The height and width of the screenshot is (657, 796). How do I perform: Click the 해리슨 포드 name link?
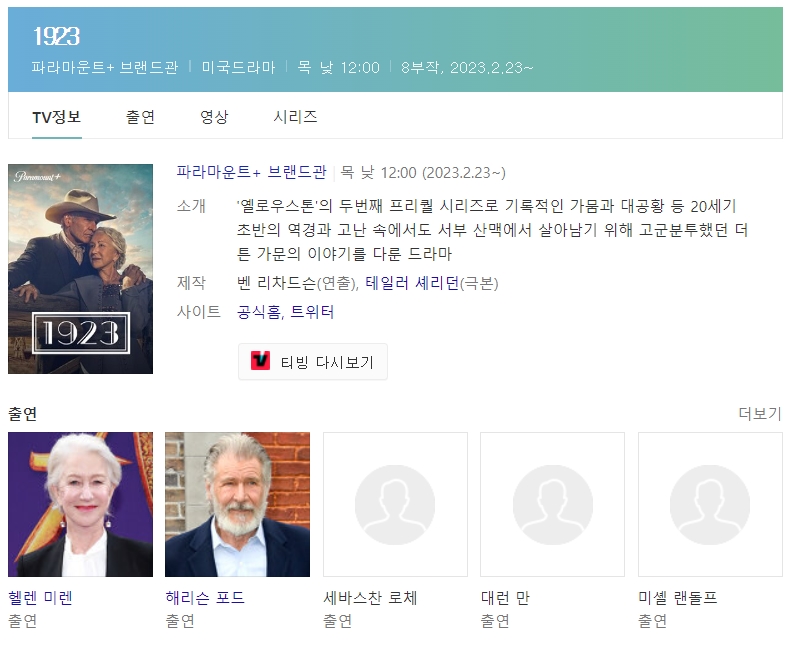(x=205, y=598)
